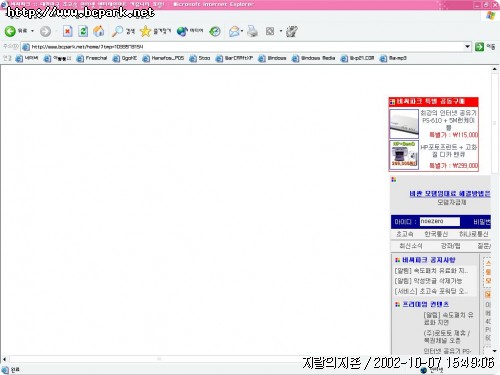Click the green Back arrow button
500x375 pixels.
pyautogui.click(x=10, y=31)
